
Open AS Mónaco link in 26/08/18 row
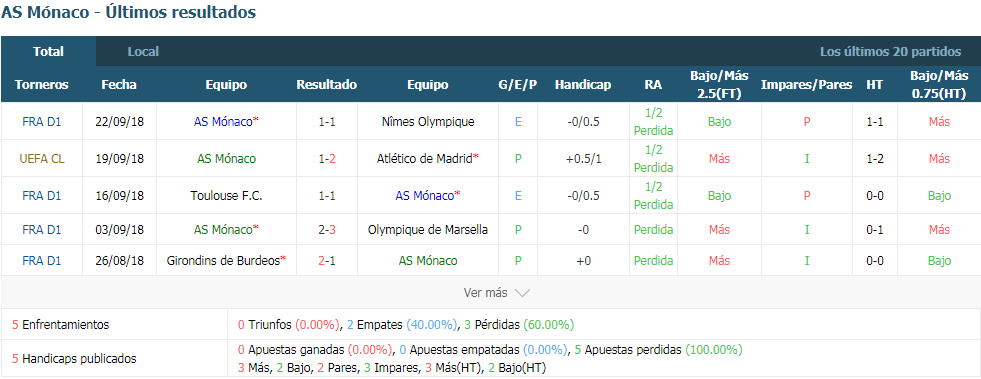[x=428, y=261]
